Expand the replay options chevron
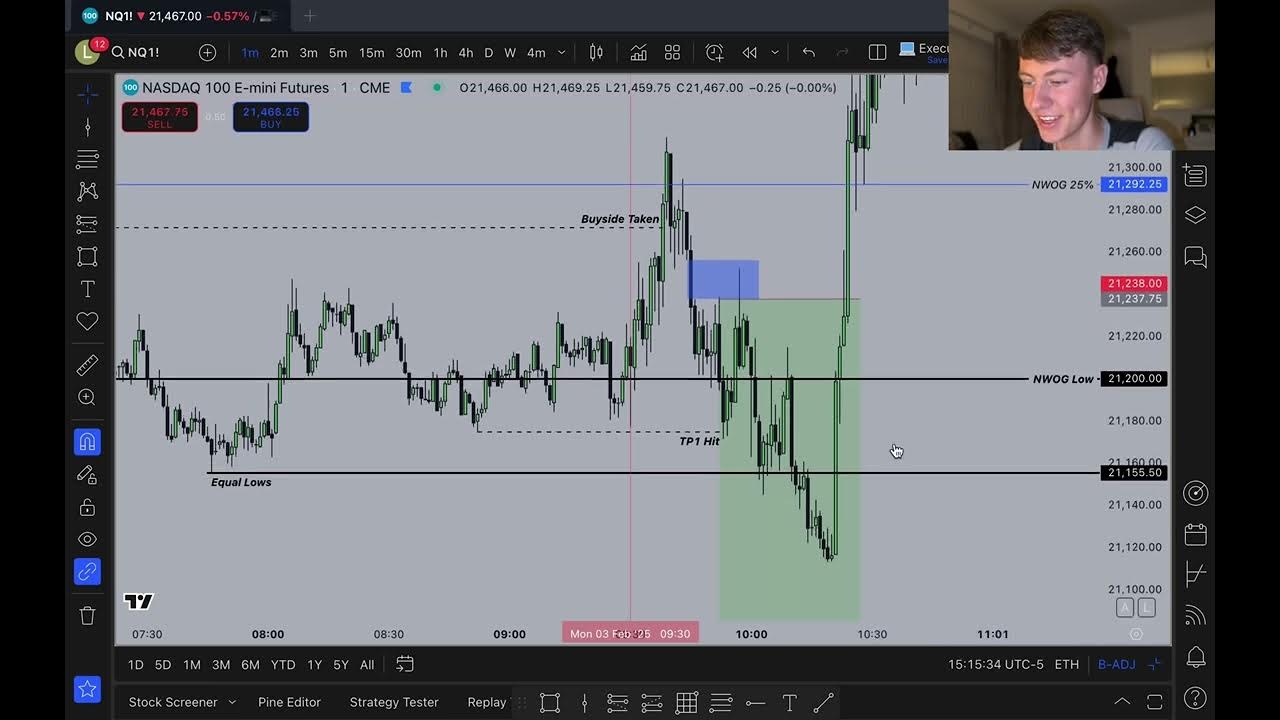 pos(775,52)
